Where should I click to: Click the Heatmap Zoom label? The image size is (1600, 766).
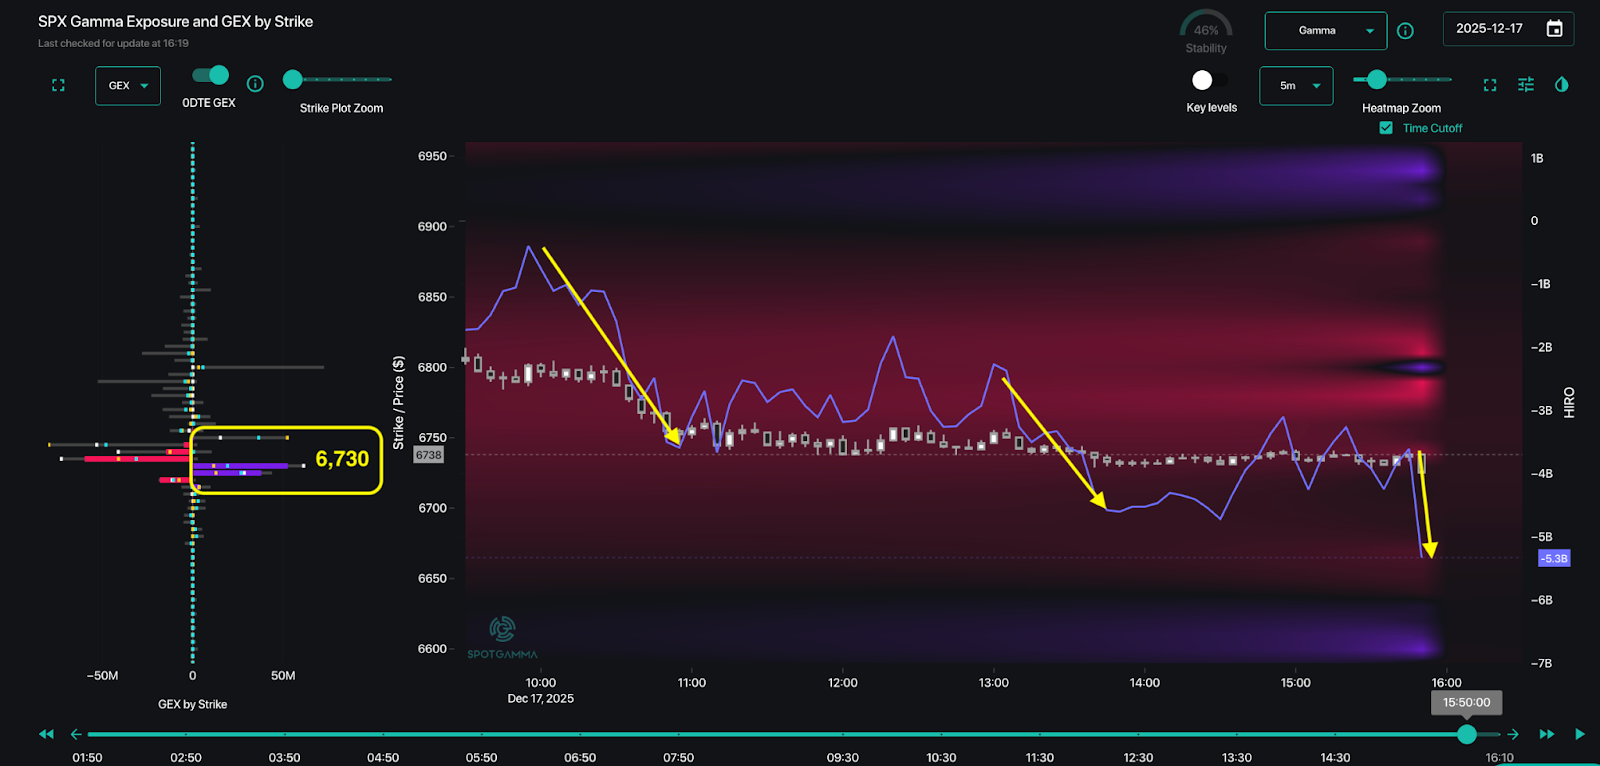pos(1401,108)
